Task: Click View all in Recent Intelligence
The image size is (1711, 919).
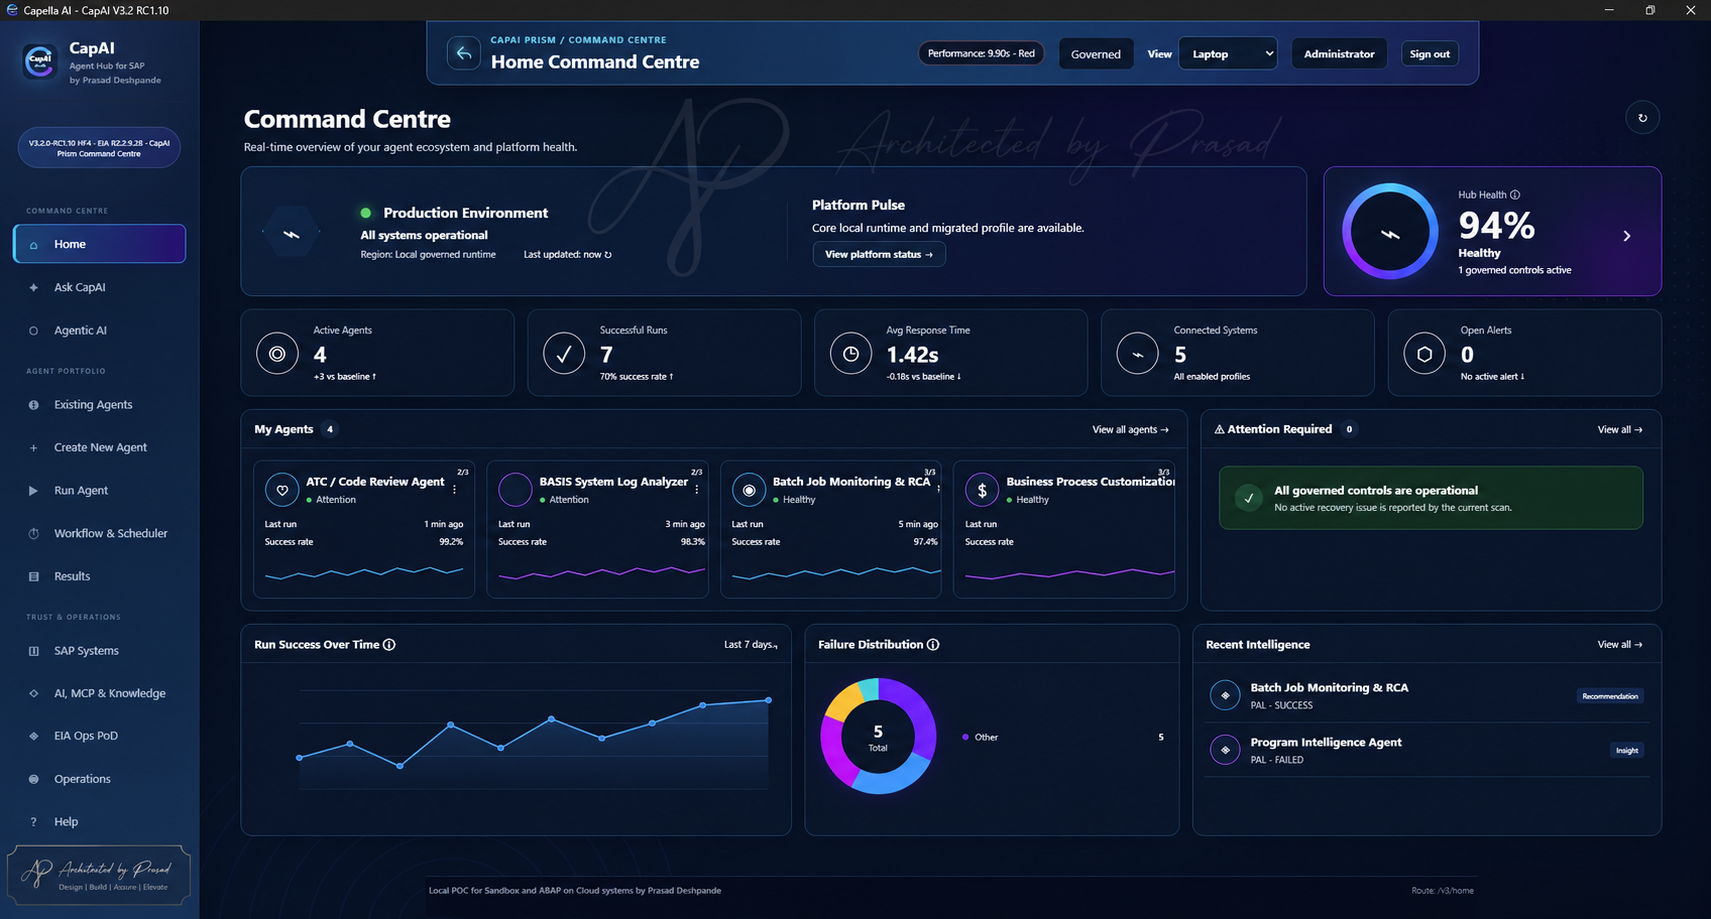Action: click(1620, 645)
